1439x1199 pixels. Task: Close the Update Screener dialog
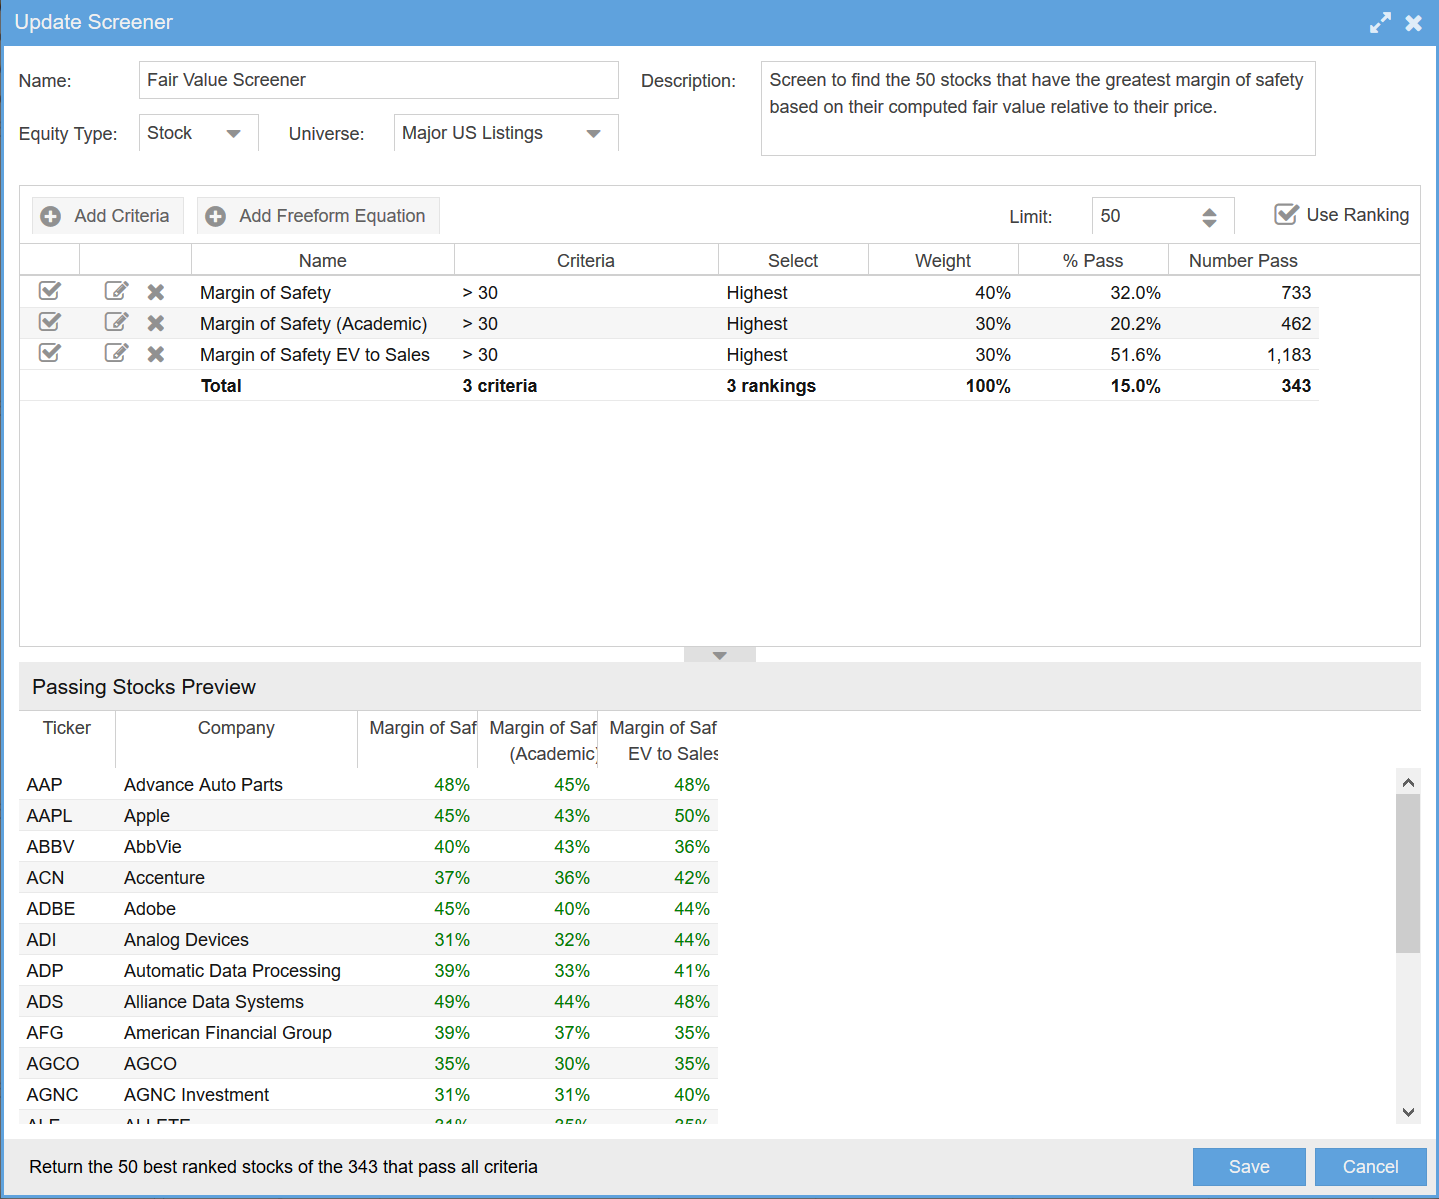(1413, 23)
